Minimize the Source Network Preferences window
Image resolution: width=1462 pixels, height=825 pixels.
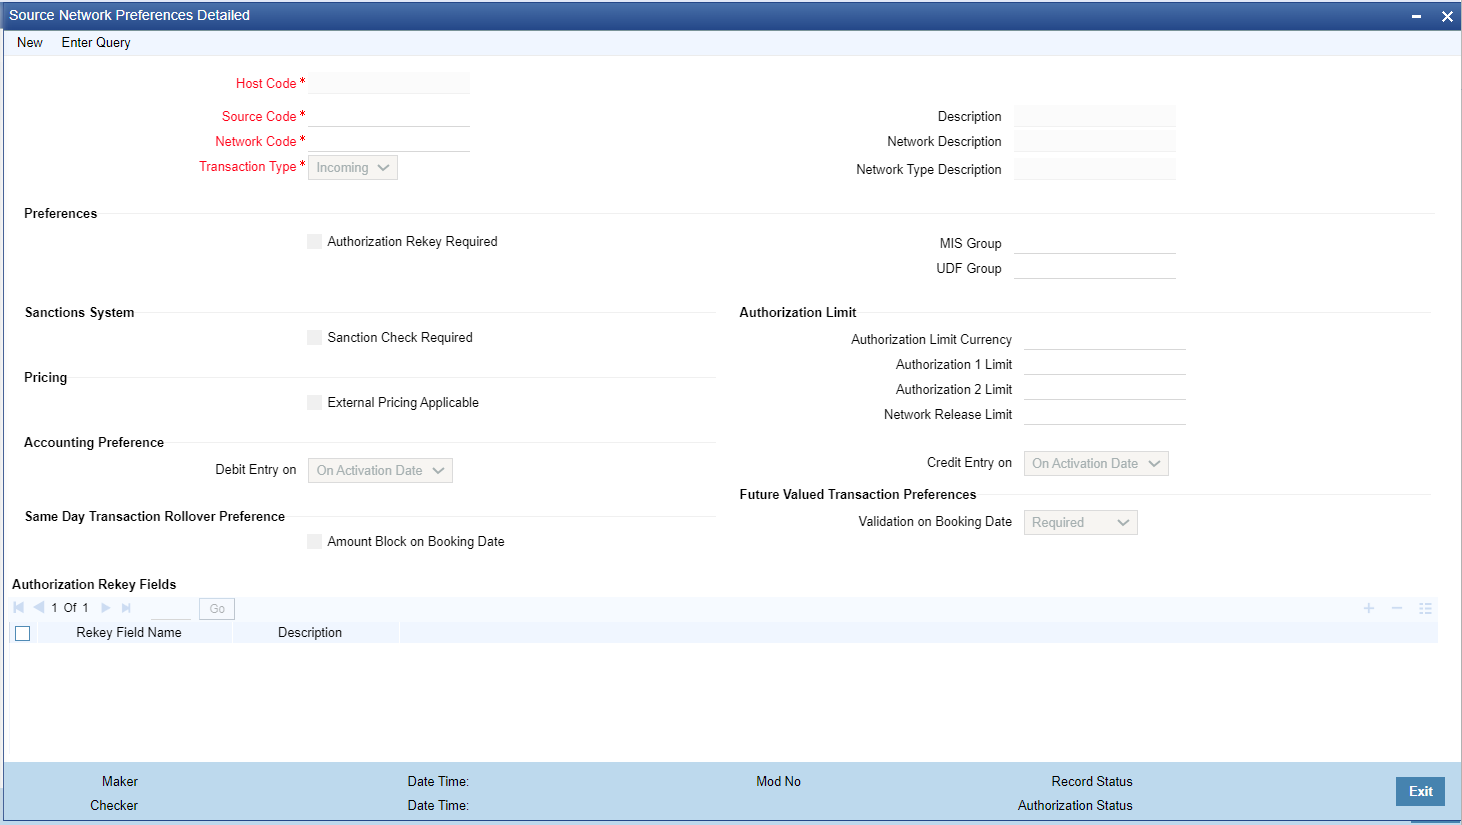1417,16
